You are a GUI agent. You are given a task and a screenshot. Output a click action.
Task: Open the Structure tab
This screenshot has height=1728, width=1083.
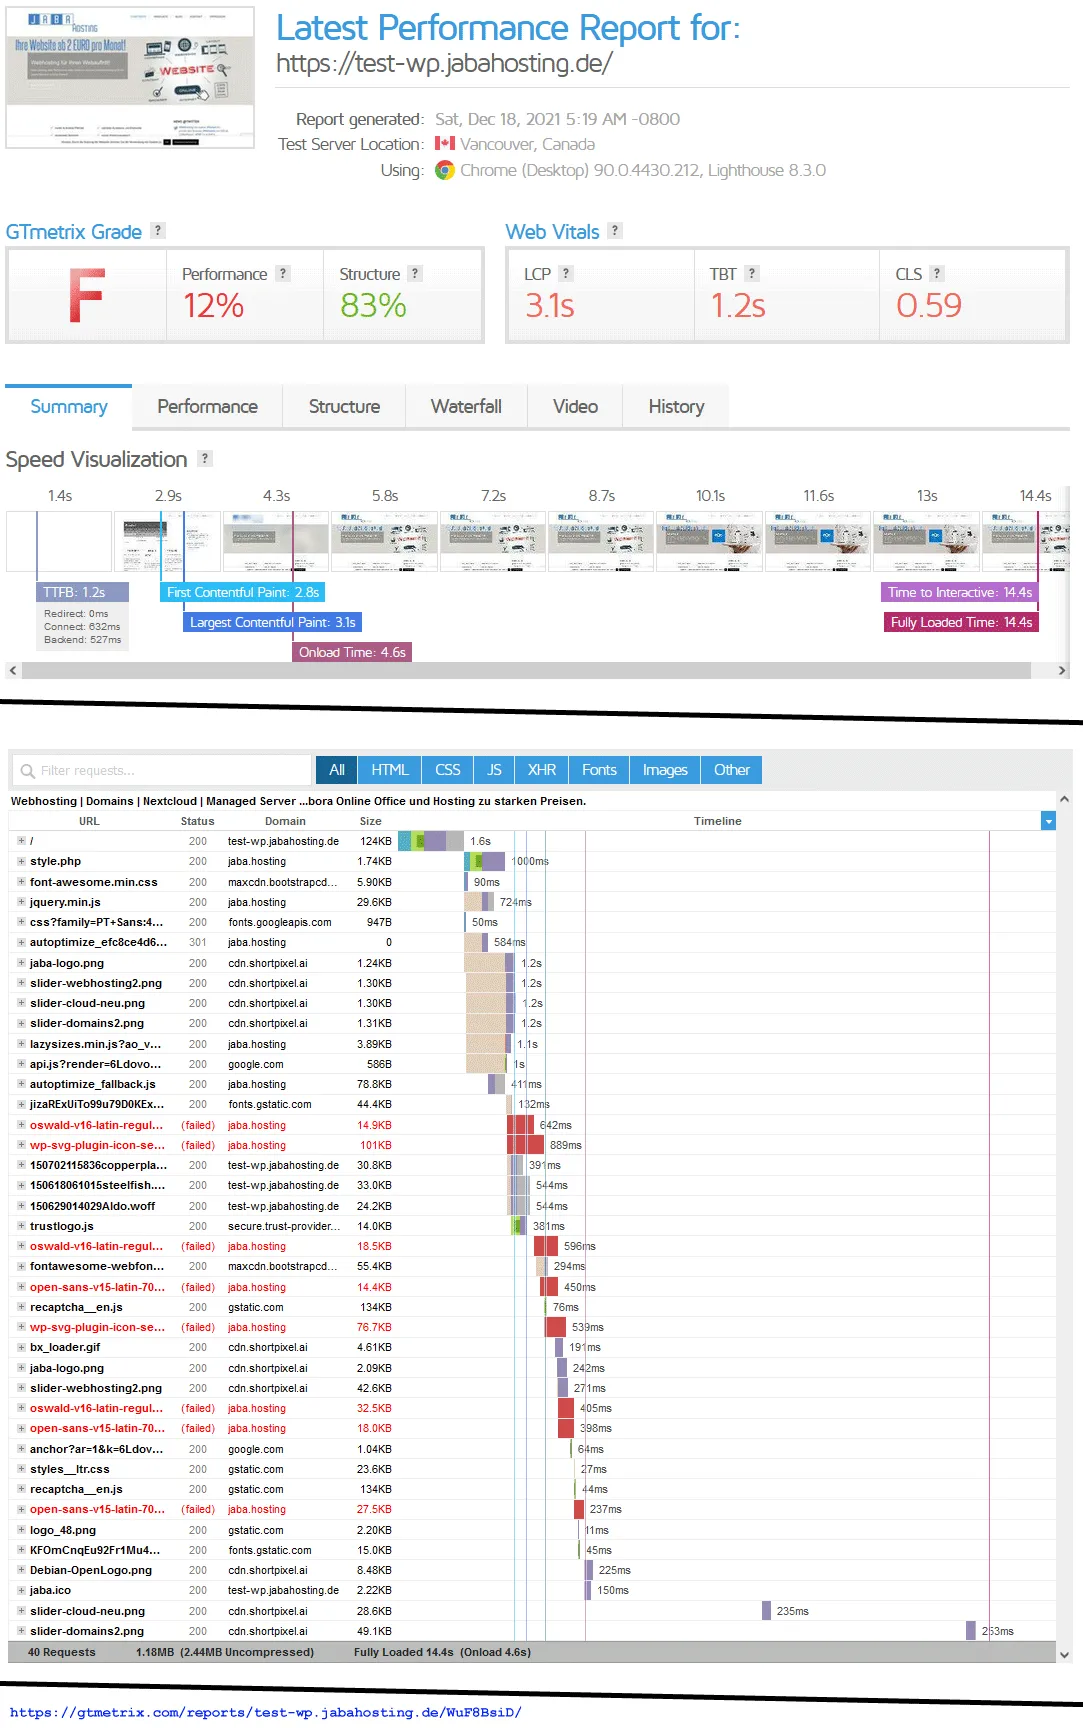(344, 407)
